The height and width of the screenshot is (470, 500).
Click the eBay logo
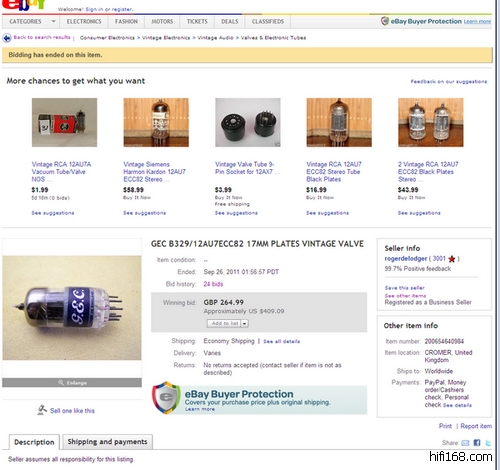pos(23,5)
